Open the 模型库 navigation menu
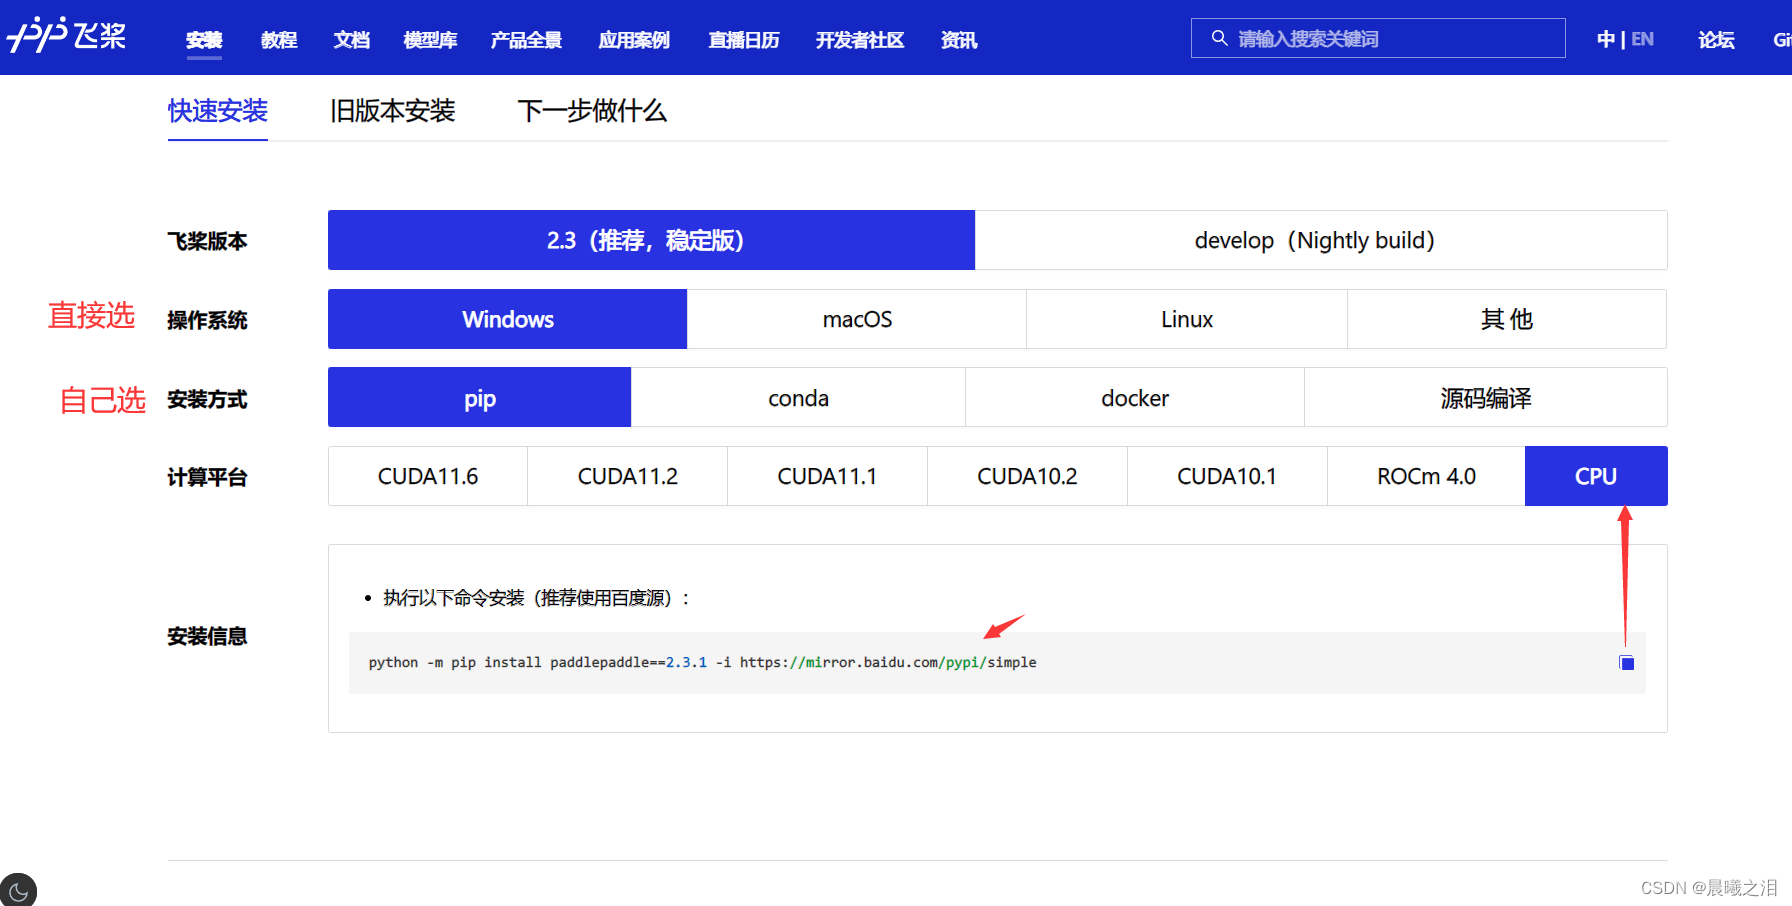 point(429,40)
